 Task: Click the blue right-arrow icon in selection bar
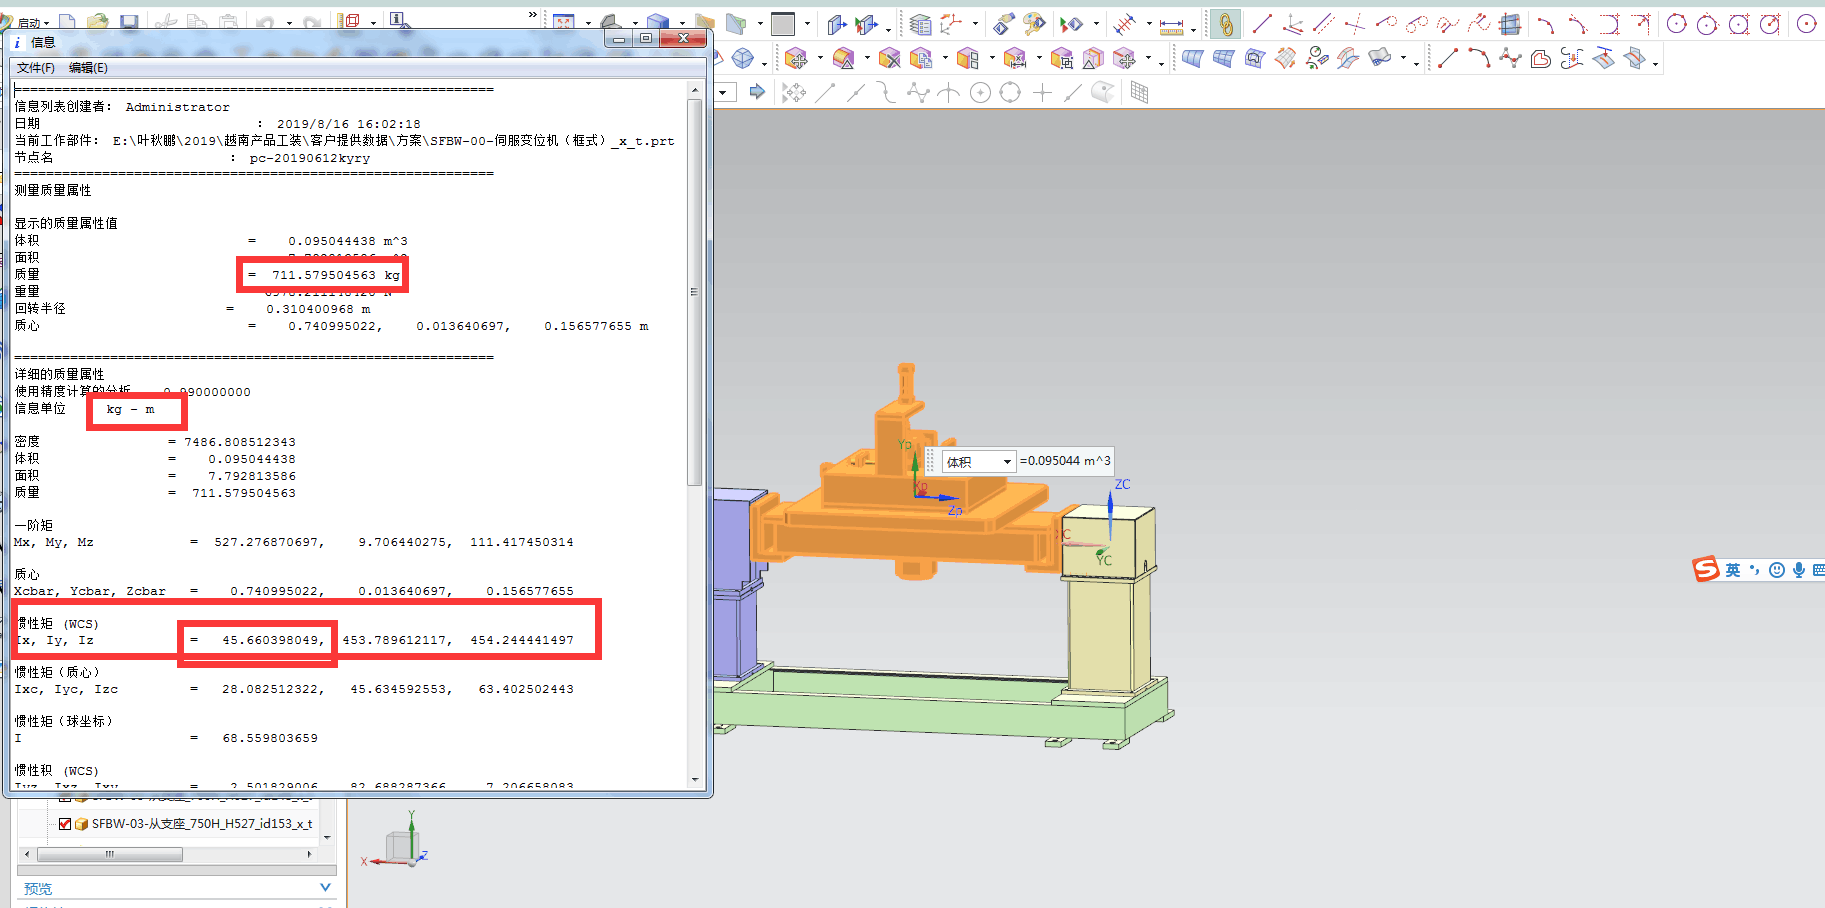(757, 92)
